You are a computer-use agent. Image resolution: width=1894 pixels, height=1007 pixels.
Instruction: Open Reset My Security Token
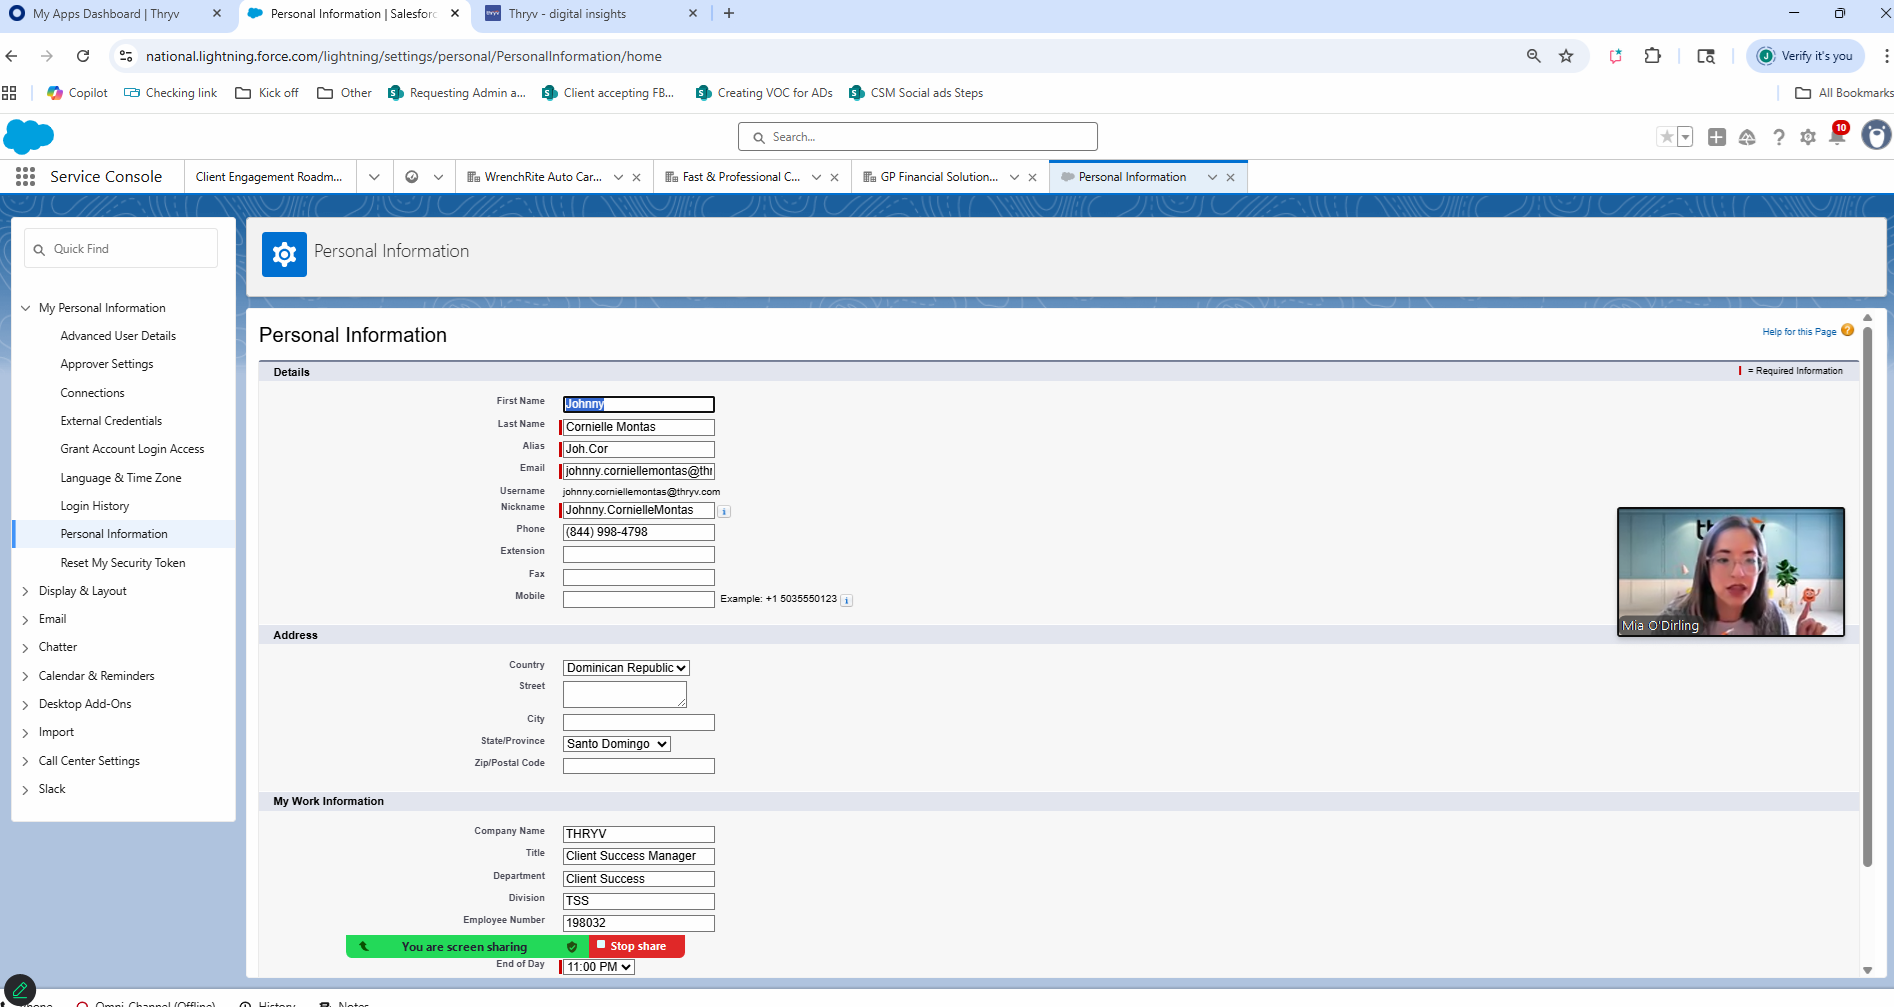click(123, 563)
